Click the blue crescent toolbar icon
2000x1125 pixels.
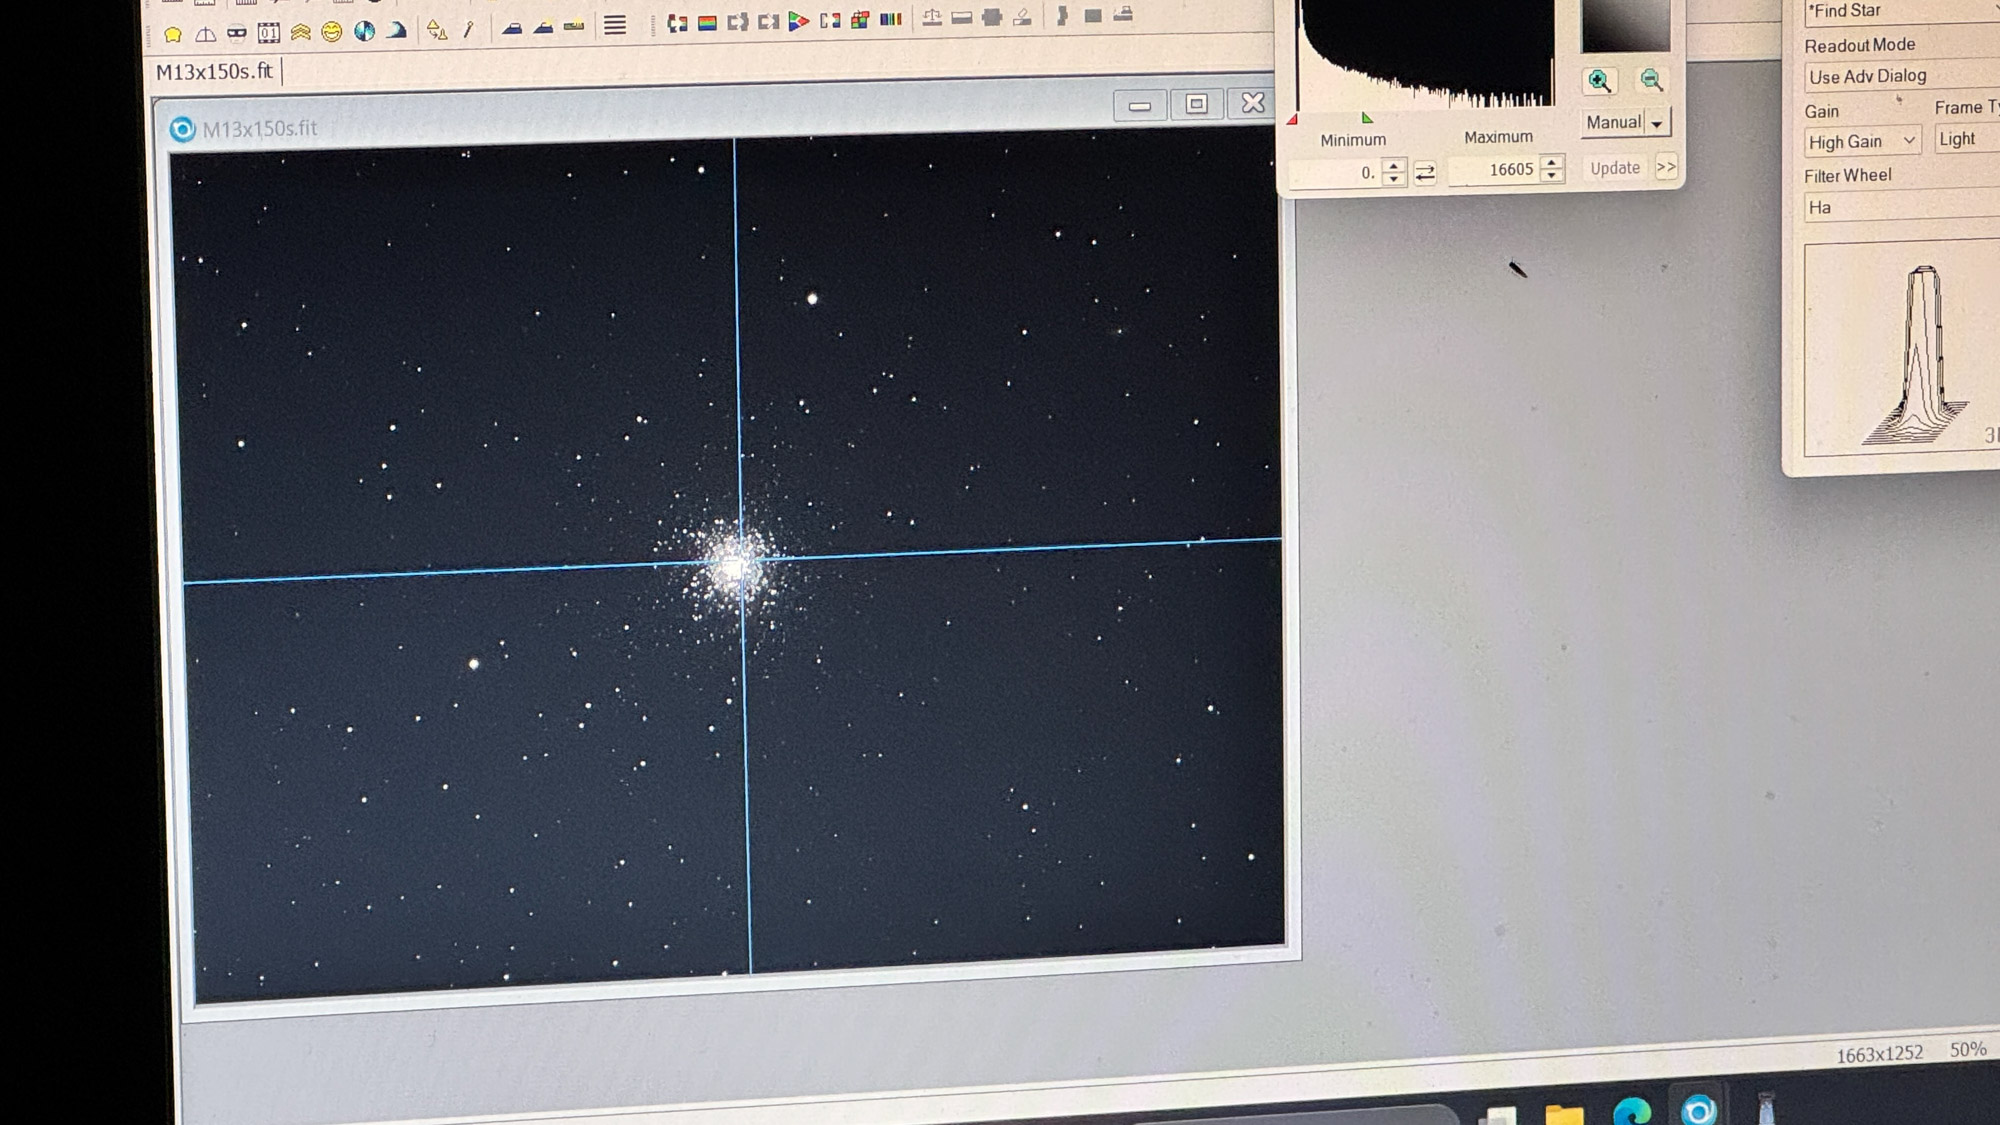[397, 30]
